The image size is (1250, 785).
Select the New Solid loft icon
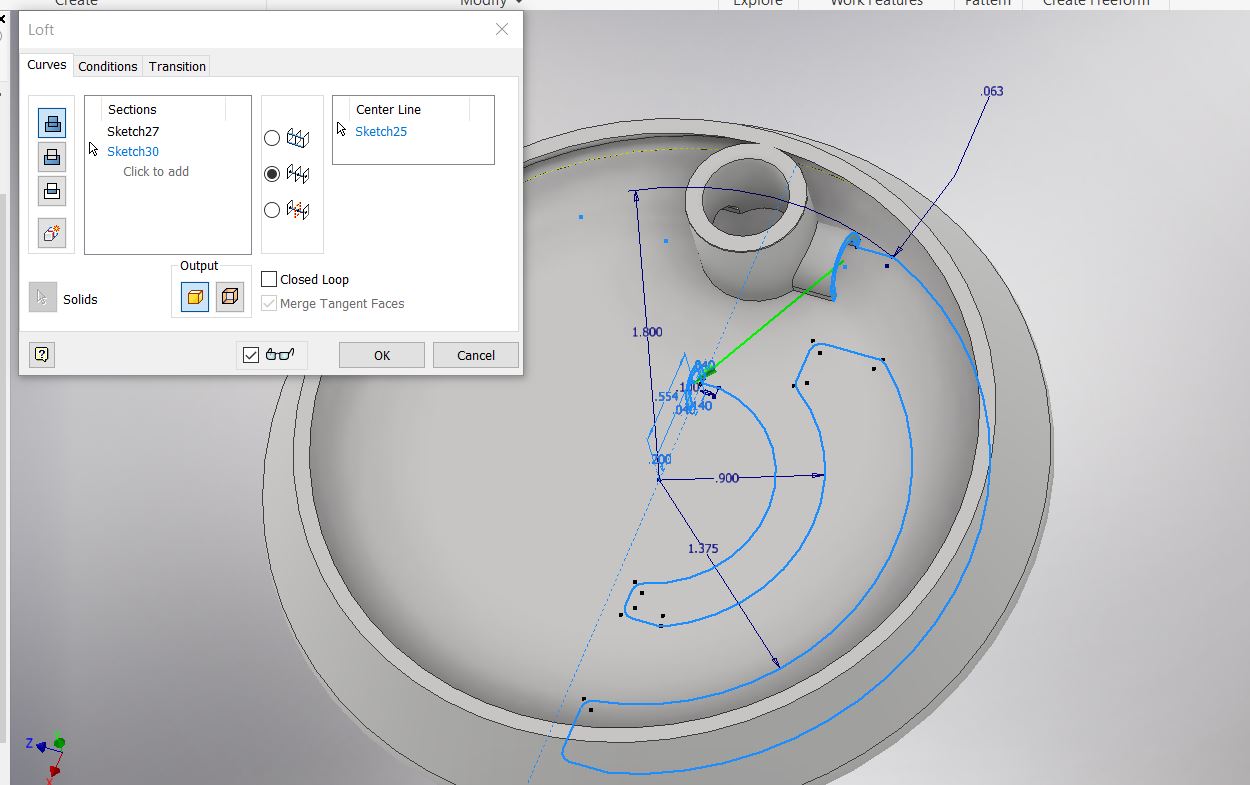[51, 232]
